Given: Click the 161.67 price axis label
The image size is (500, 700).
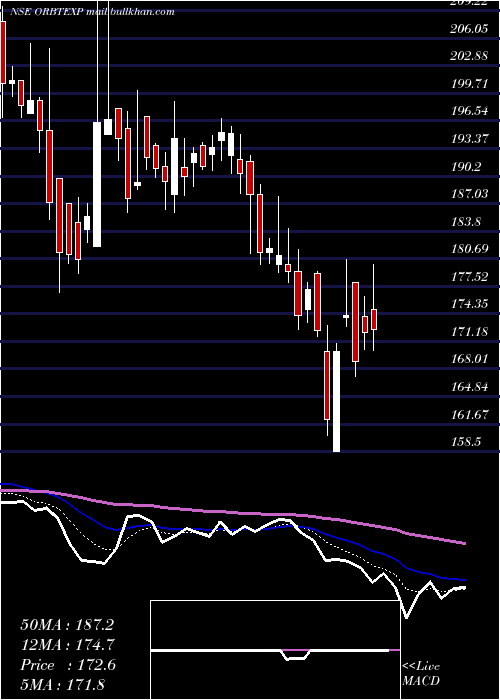Looking at the screenshot, I should 470,414.
